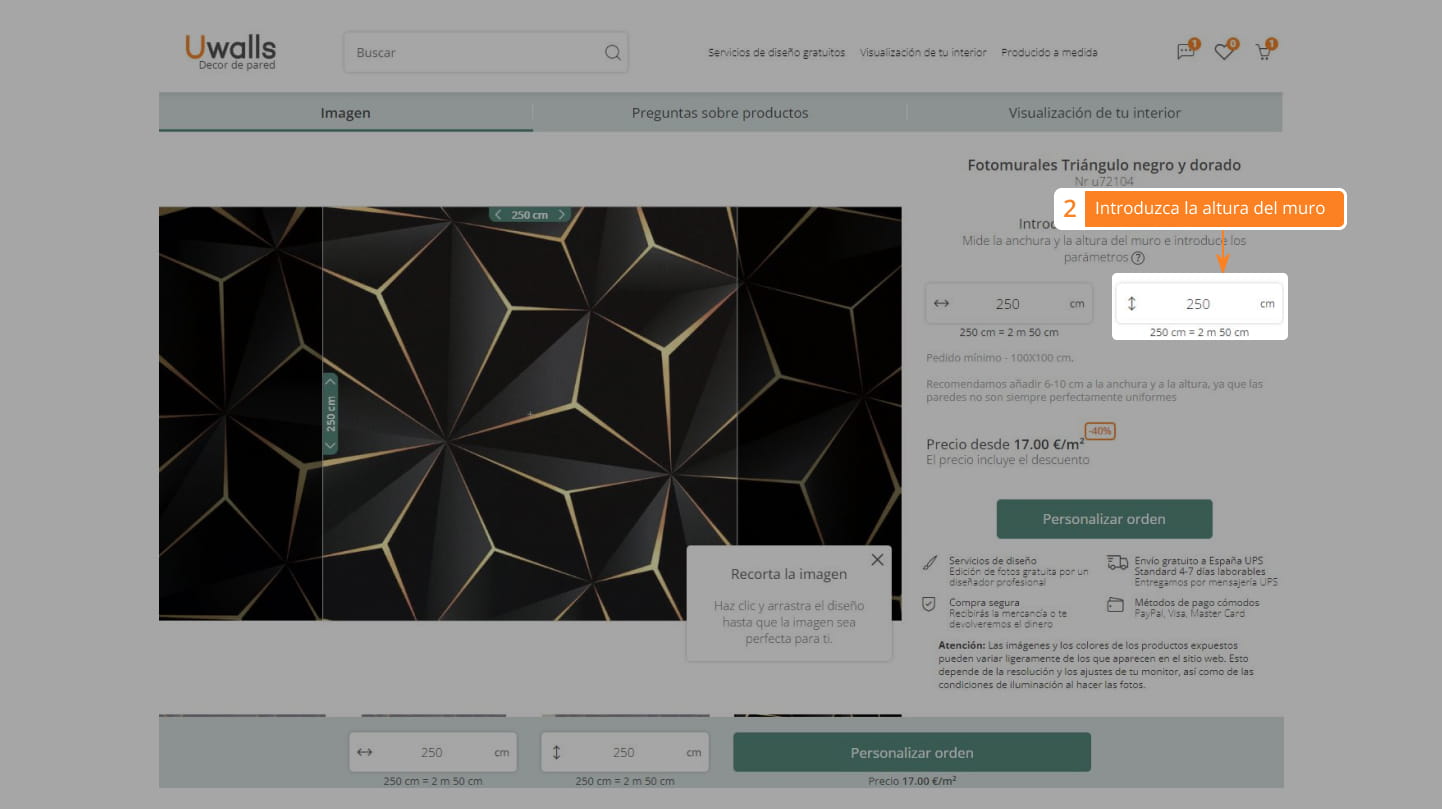
Task: Click left arrow on top width ruler
Action: (x=499, y=215)
